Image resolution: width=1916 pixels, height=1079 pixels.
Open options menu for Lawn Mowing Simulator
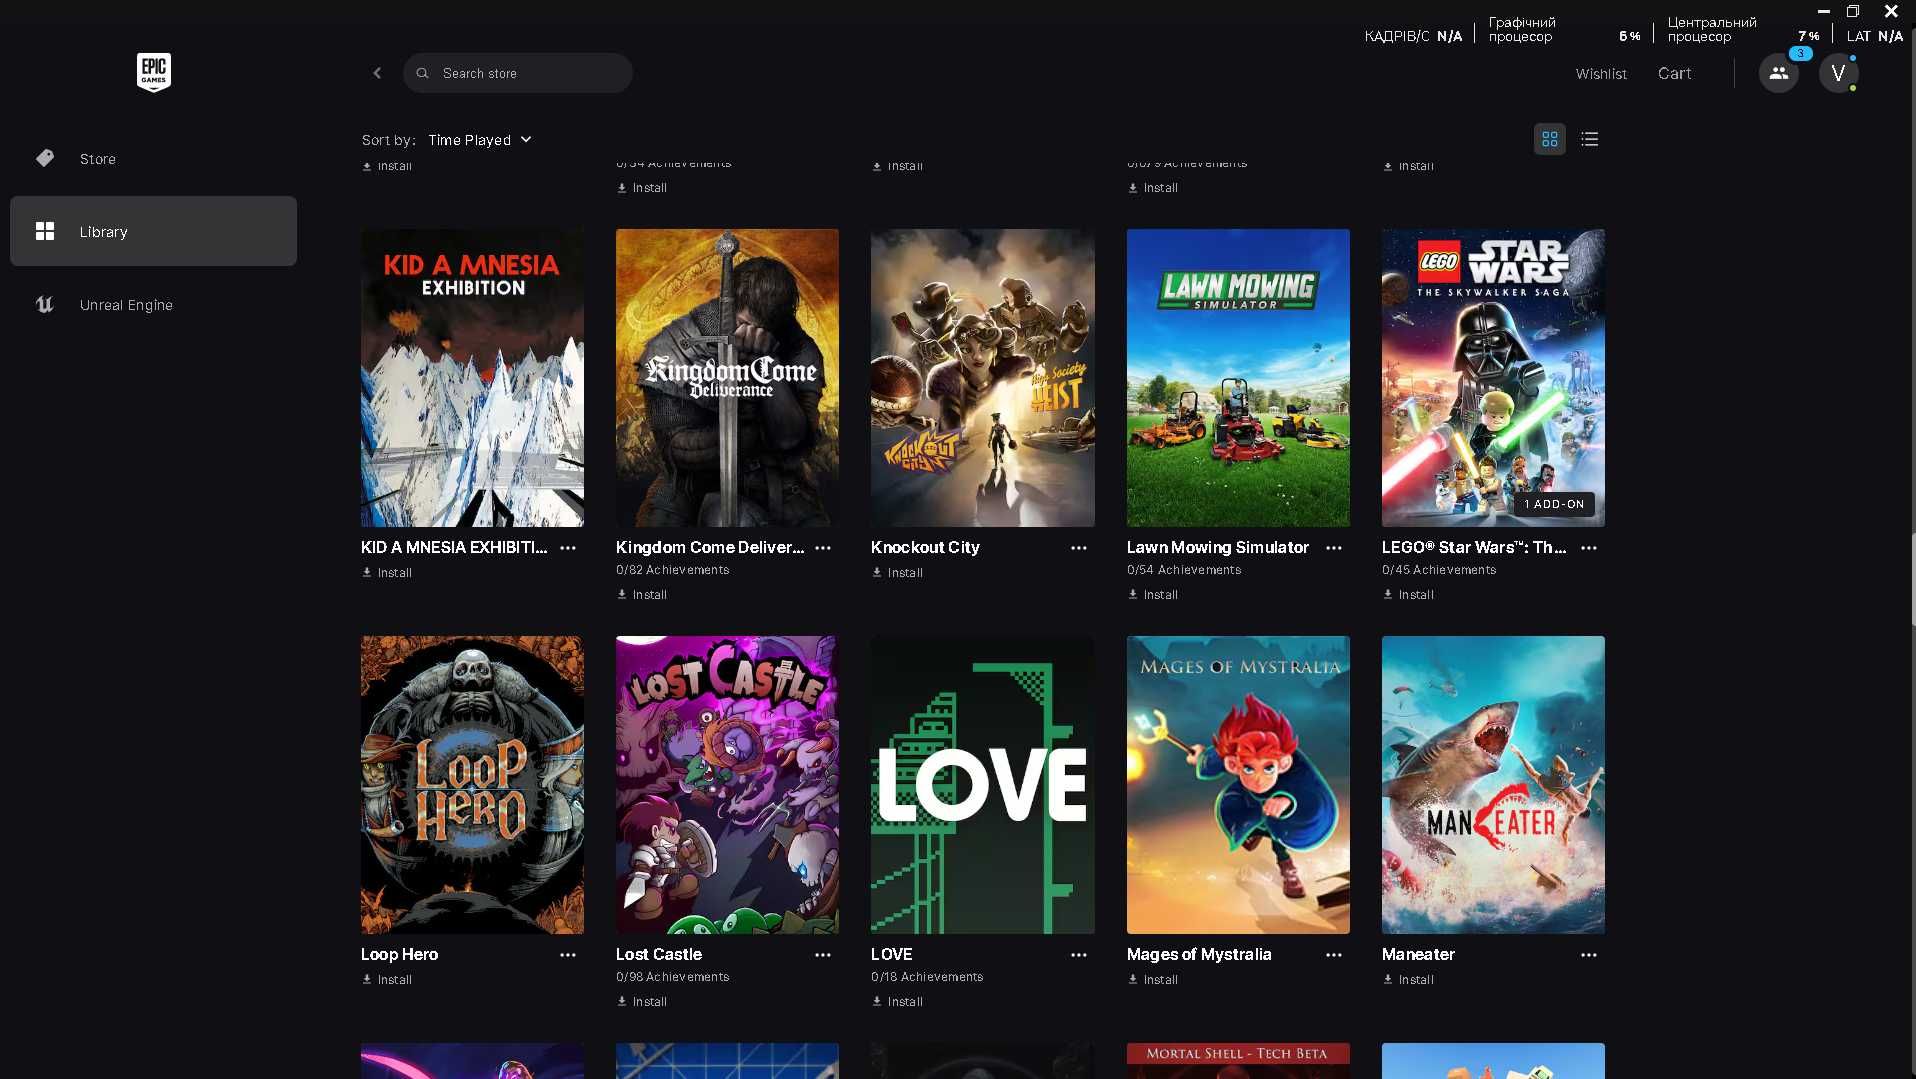coord(1334,548)
